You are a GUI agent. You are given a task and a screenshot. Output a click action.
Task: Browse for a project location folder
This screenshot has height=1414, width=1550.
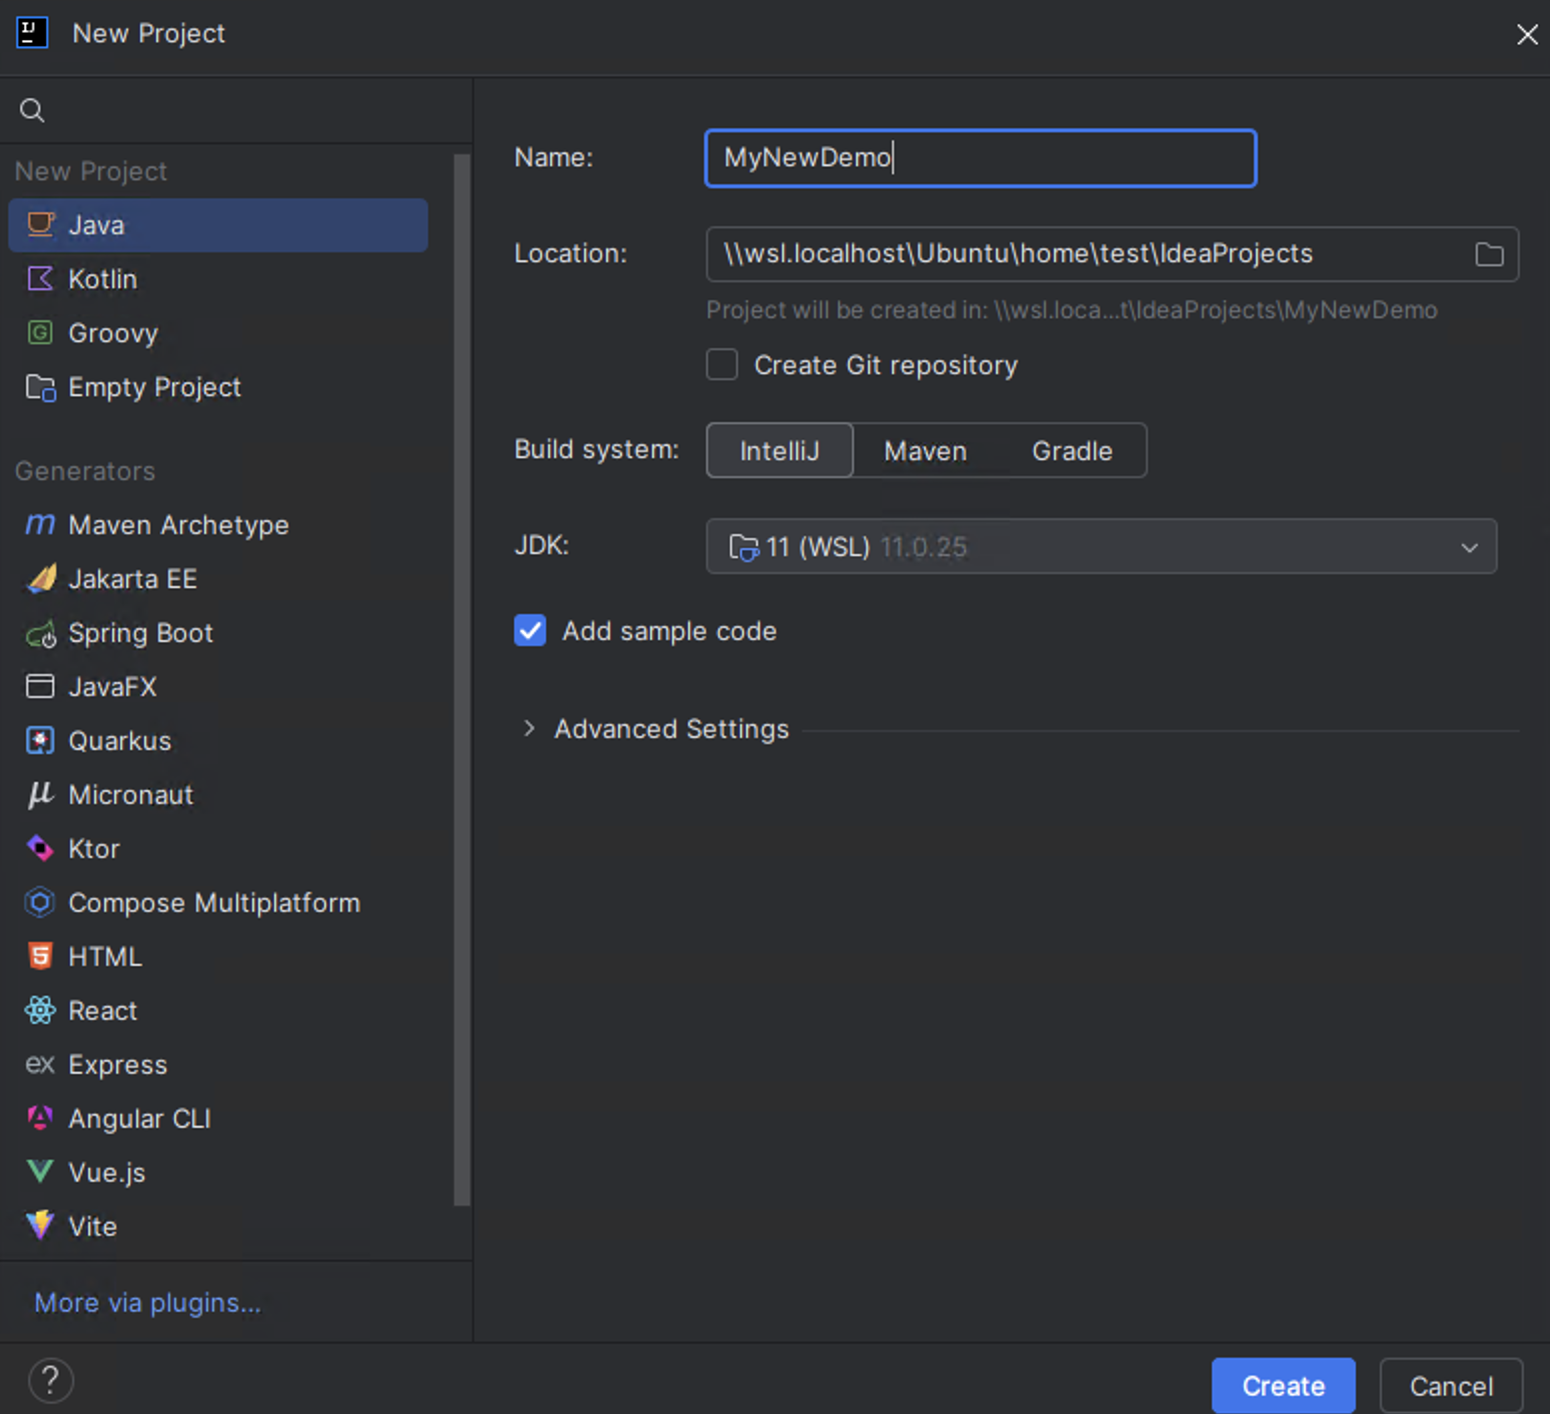coord(1488,253)
